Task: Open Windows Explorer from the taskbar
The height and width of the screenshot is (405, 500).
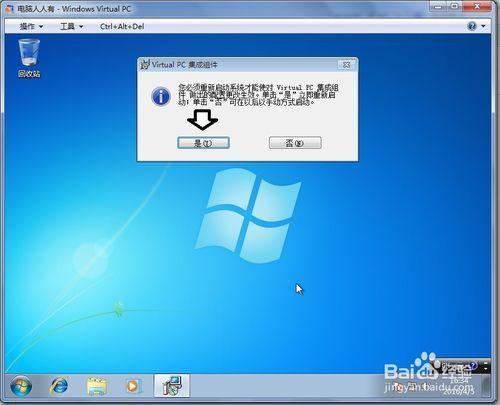Action: pyautogui.click(x=97, y=386)
